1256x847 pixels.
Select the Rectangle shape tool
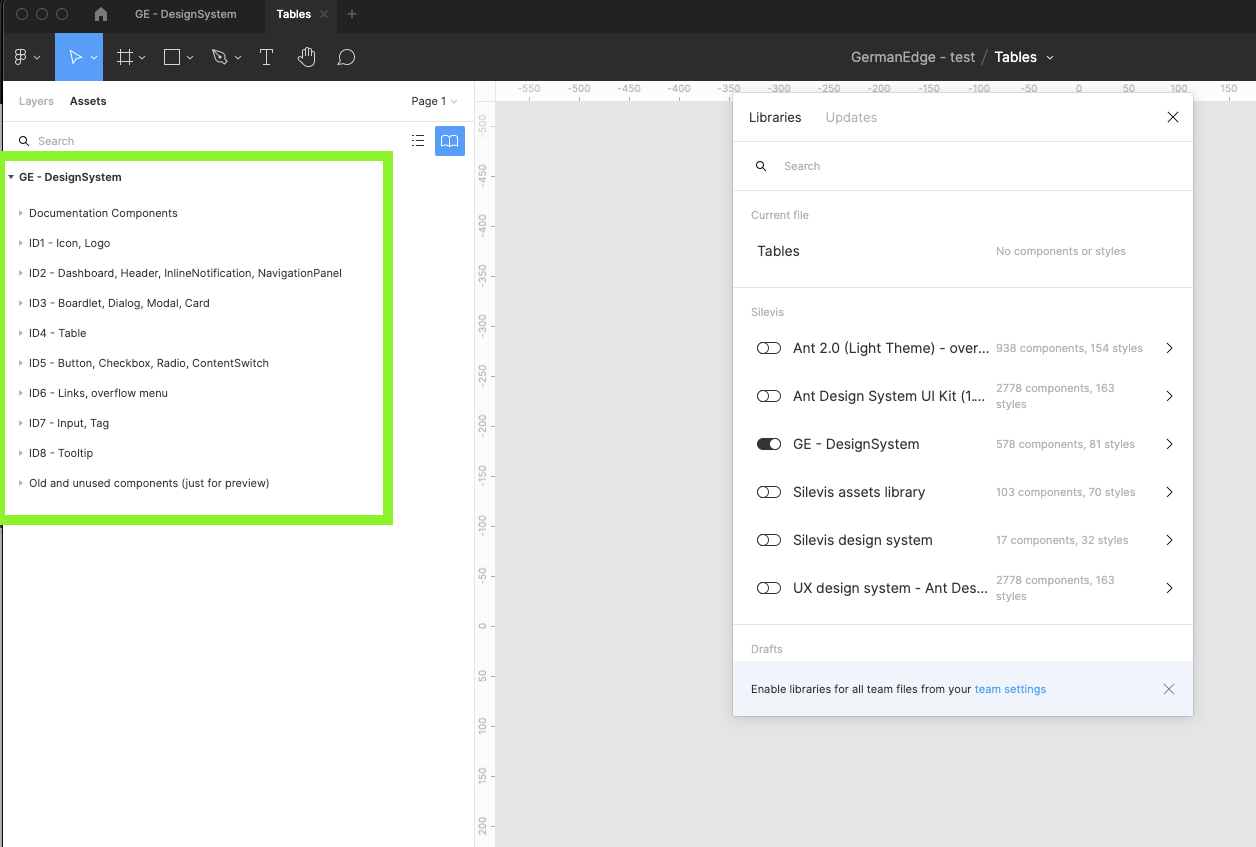(172, 58)
